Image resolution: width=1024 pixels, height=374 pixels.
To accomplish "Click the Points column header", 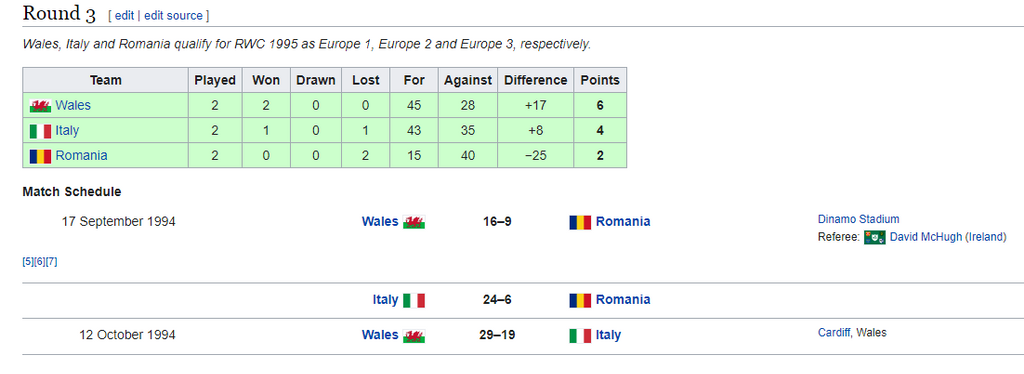I will 600,80.
